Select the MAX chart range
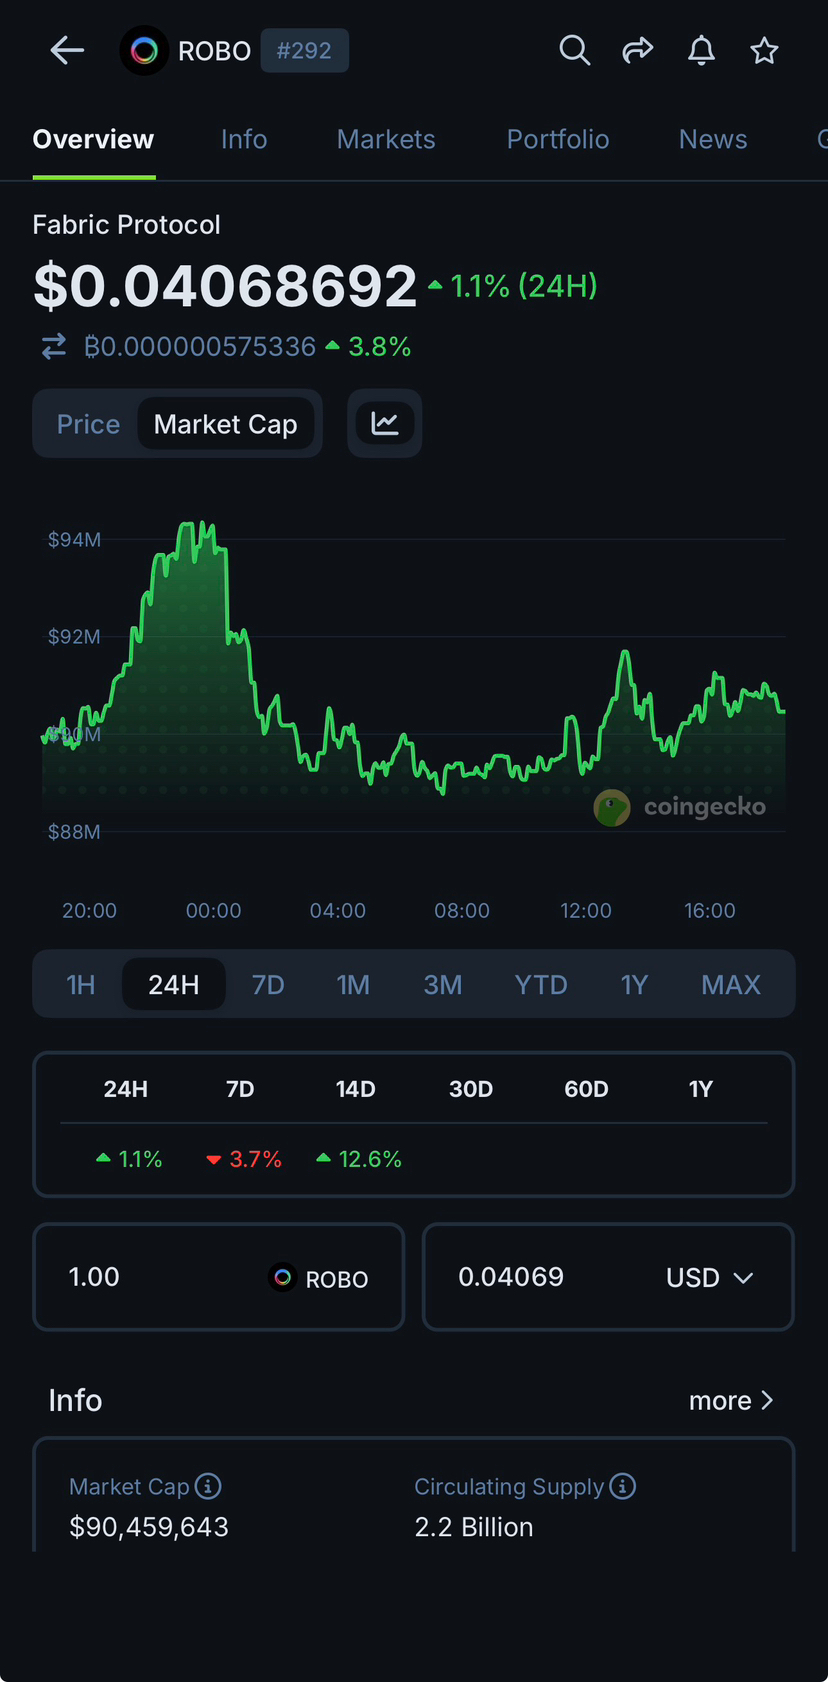Screen dimensions: 828x1682 click(x=731, y=985)
